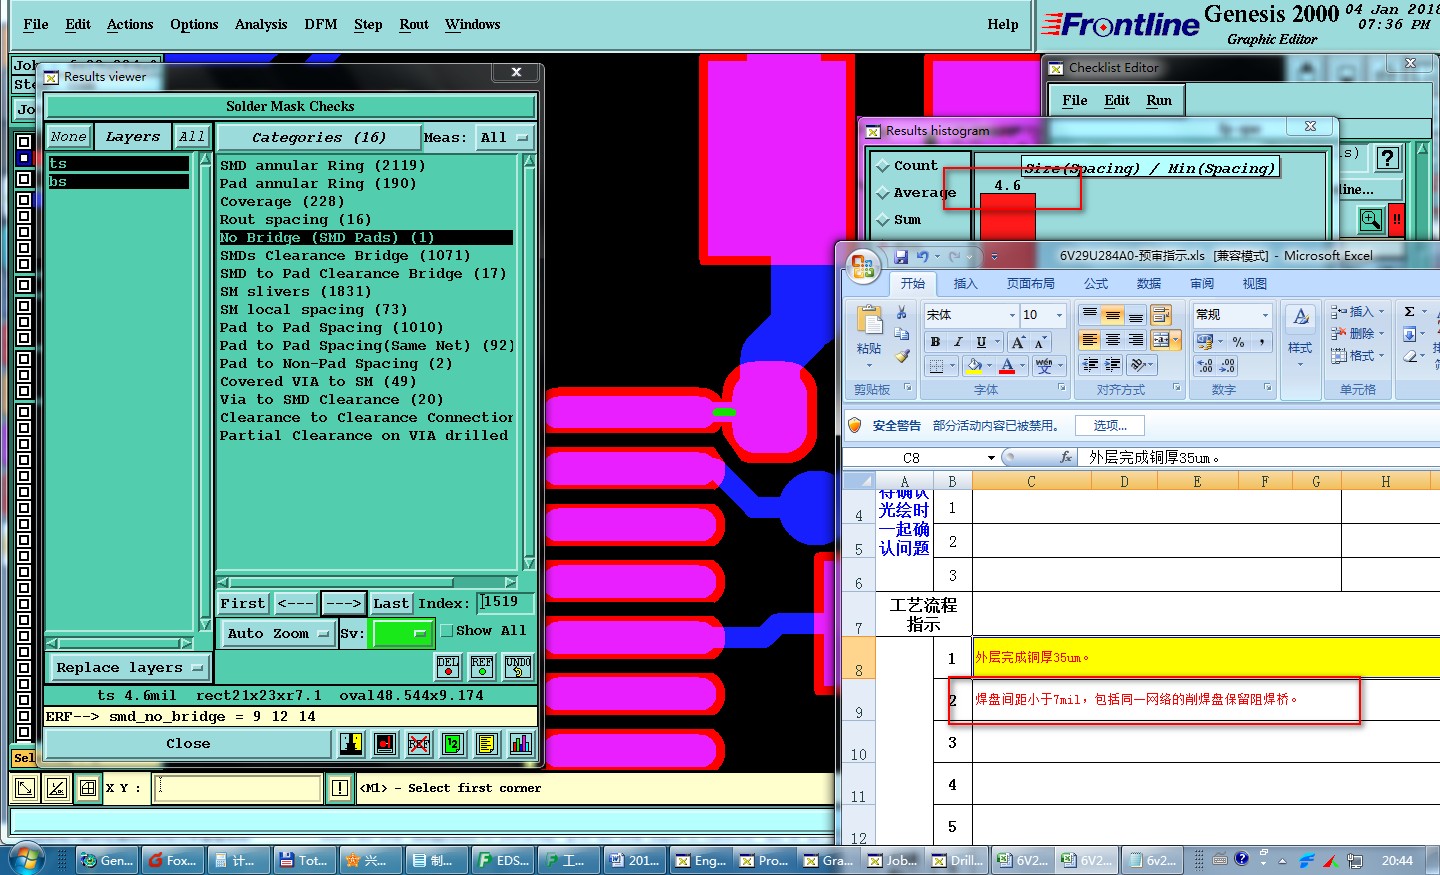Click the crossed-out REF icon
Screen dimensions: 1440x875
[x=419, y=743]
